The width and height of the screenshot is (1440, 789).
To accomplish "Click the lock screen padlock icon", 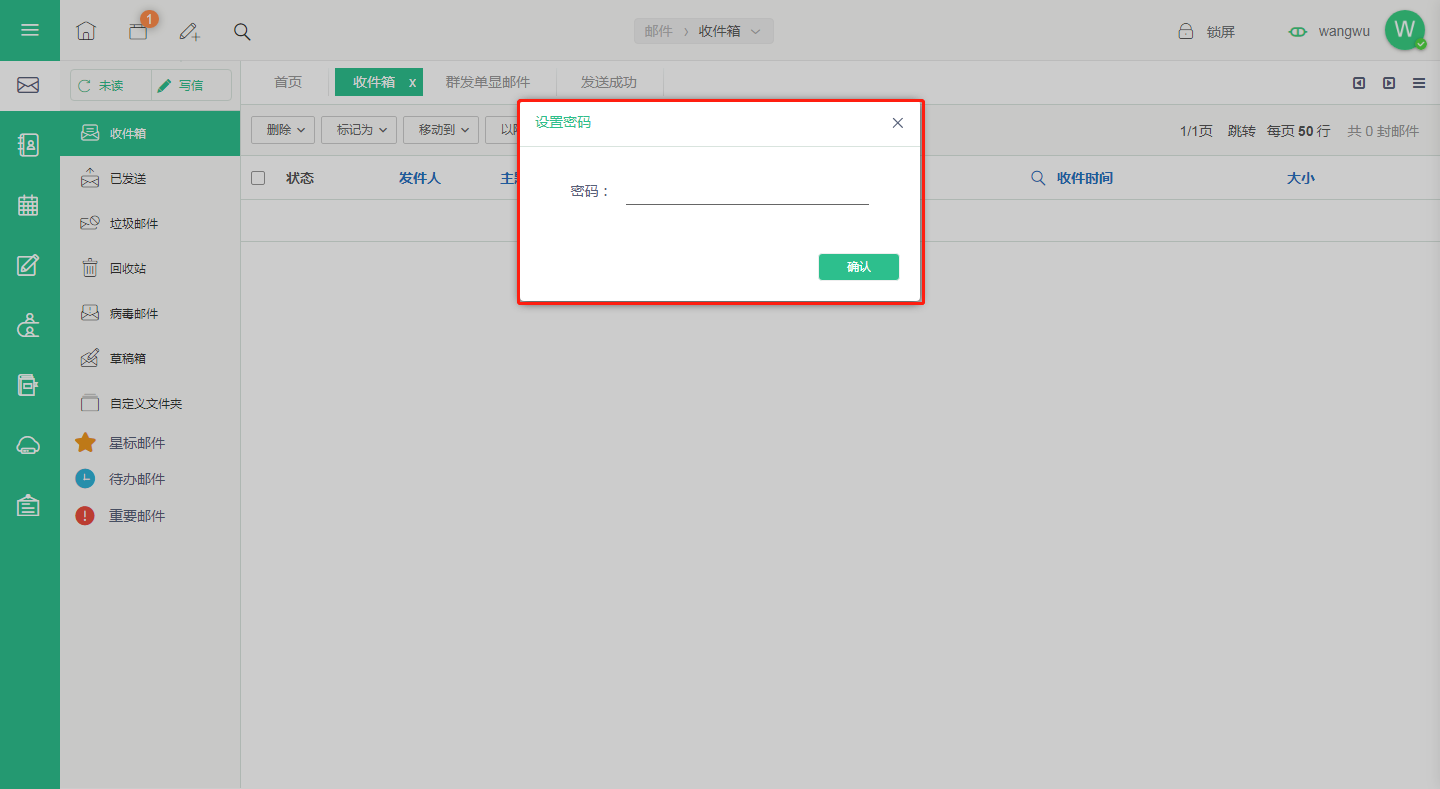I will pyautogui.click(x=1186, y=31).
